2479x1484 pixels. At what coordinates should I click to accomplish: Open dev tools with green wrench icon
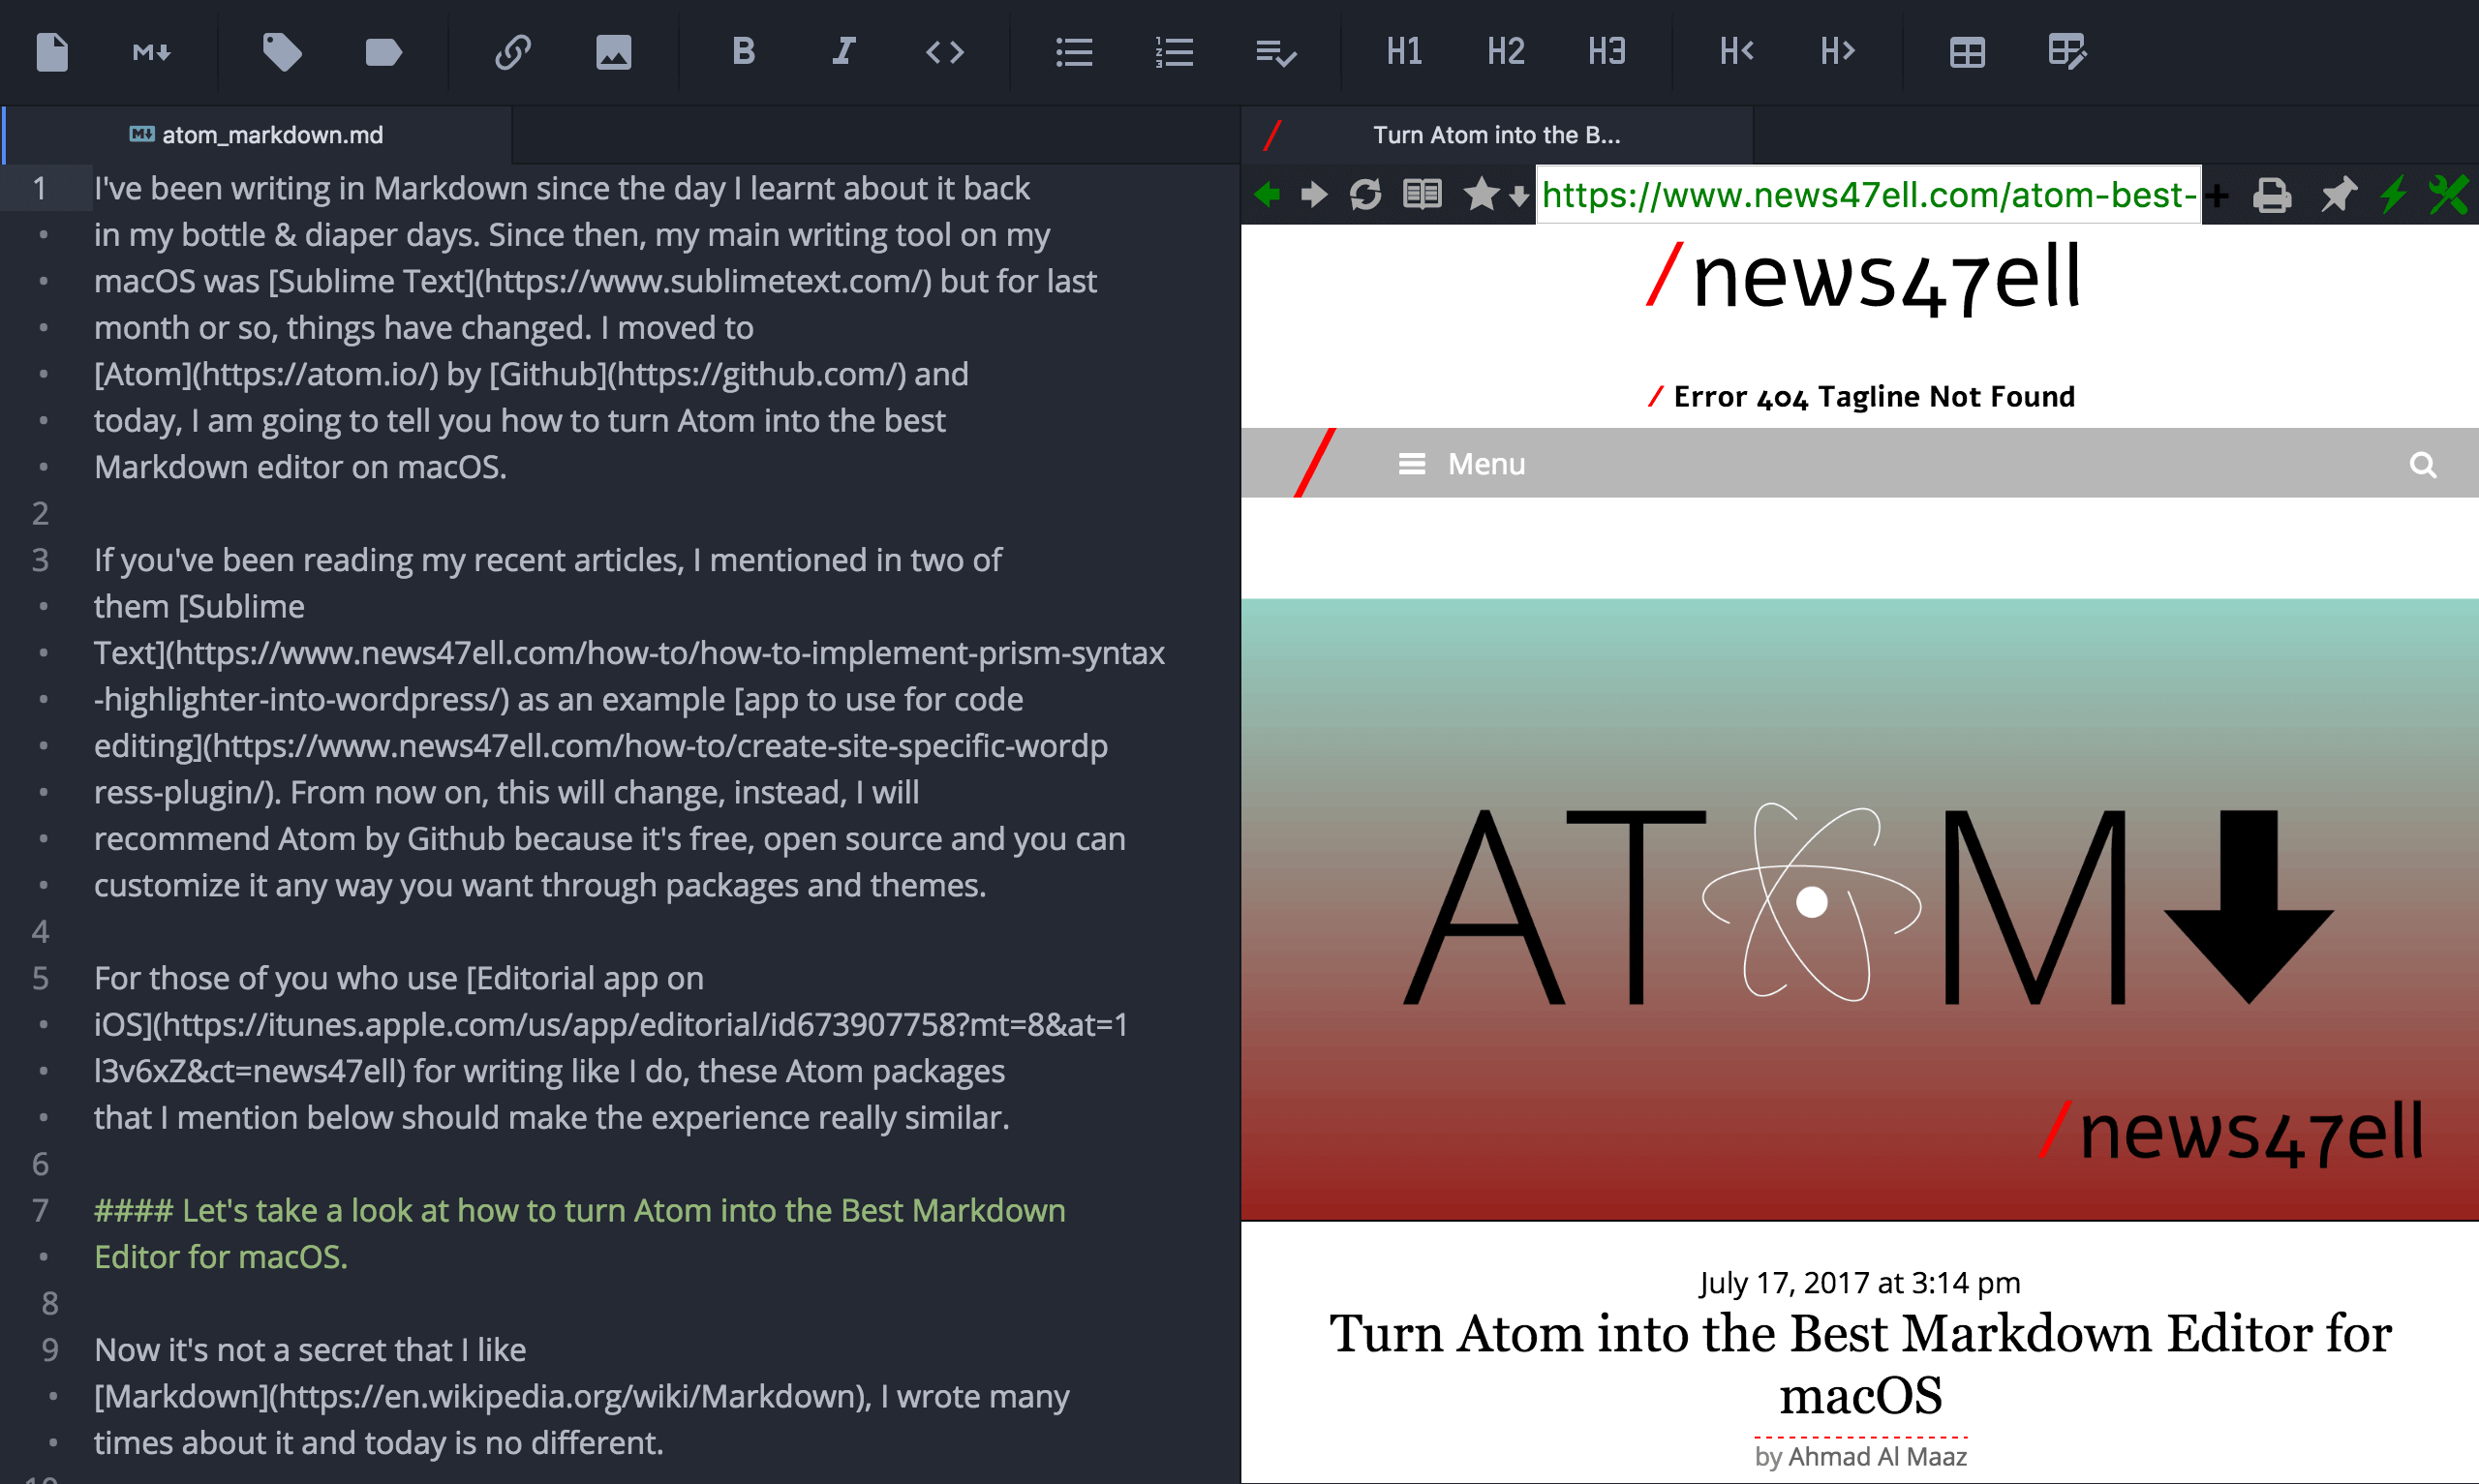[2448, 195]
